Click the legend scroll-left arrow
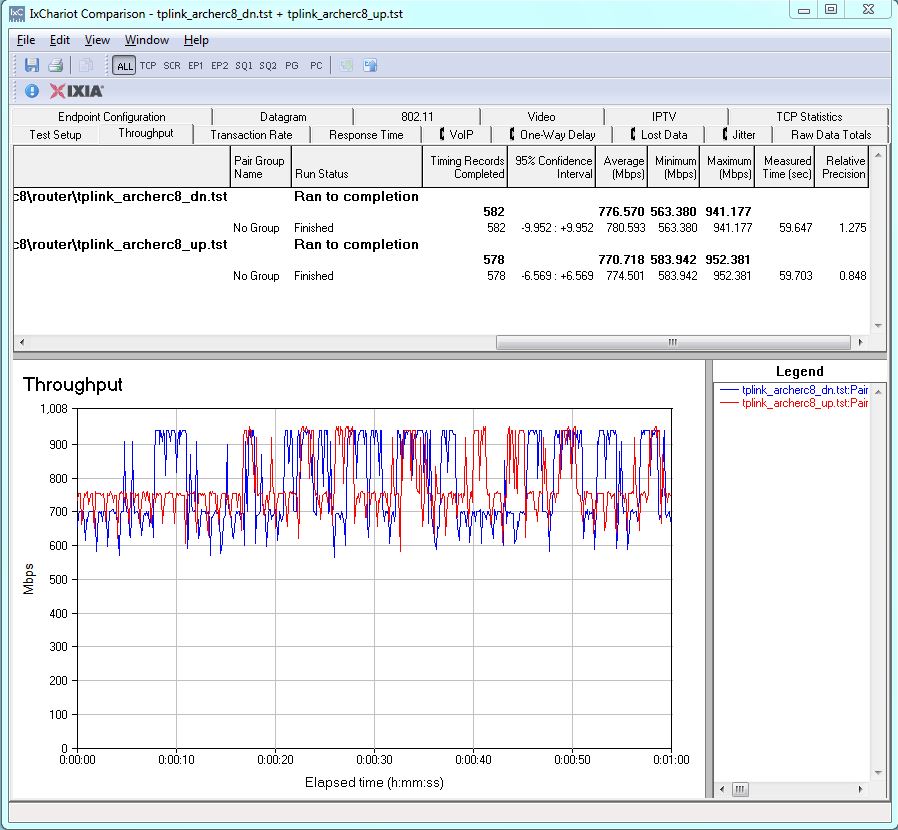The height and width of the screenshot is (830, 898). click(722, 789)
